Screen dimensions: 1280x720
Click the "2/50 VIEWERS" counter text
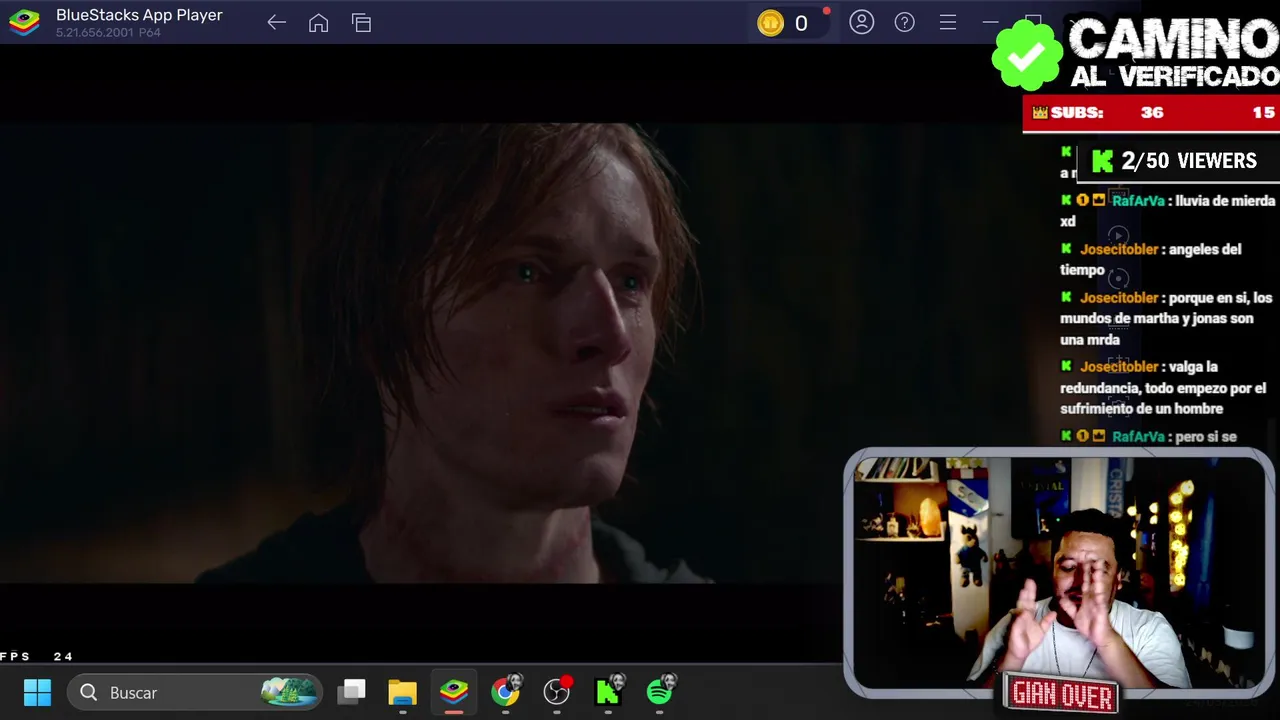pyautogui.click(x=1189, y=161)
